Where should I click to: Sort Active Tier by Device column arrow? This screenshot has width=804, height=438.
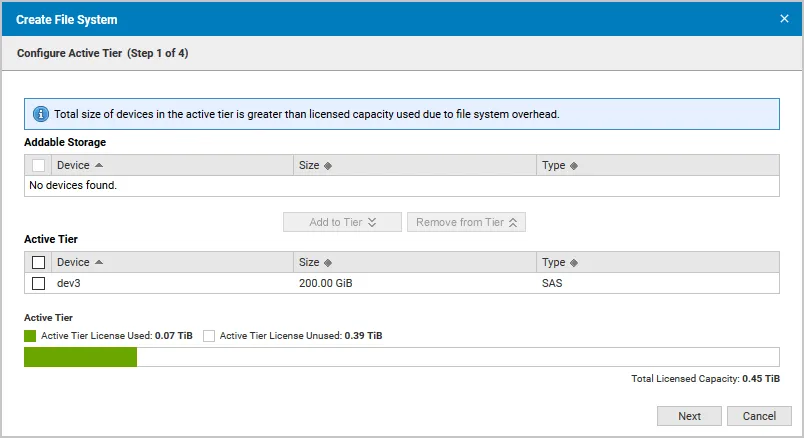click(x=99, y=262)
